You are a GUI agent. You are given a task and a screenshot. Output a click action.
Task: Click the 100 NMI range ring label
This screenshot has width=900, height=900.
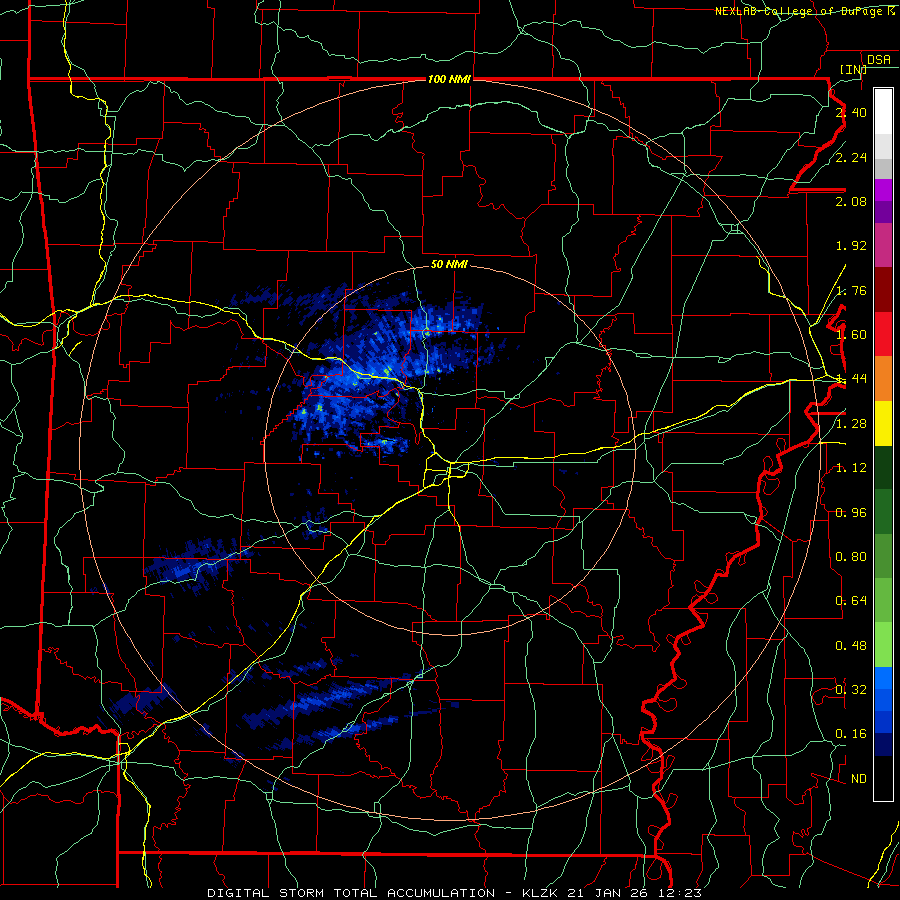(449, 79)
